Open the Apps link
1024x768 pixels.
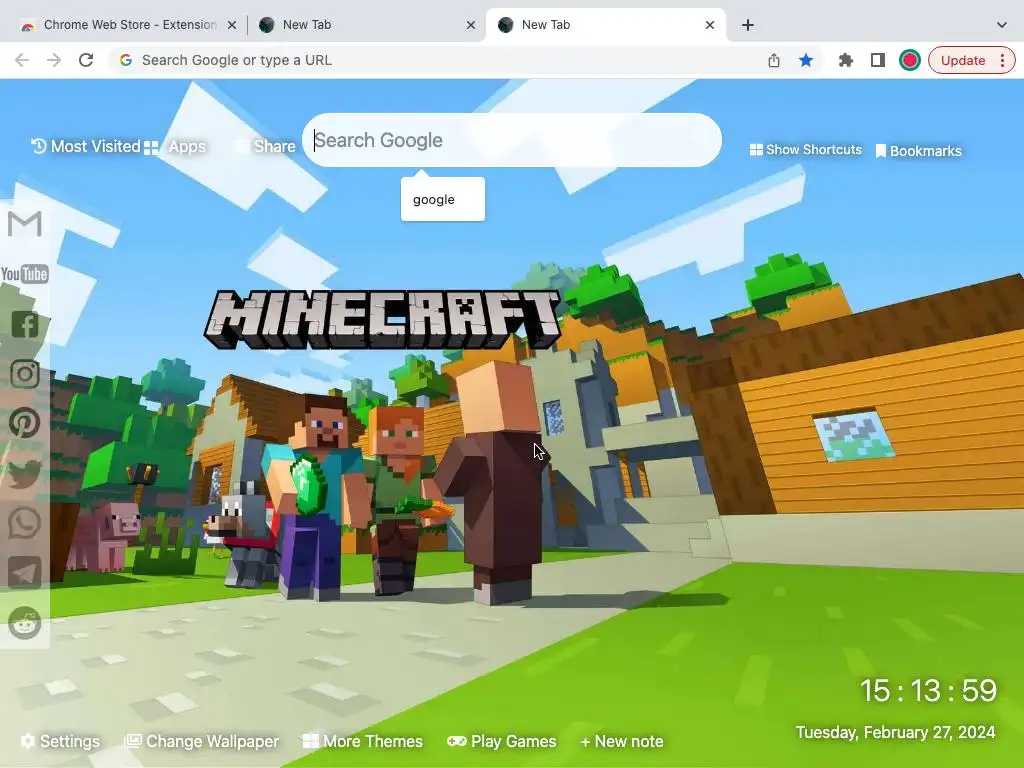tap(175, 147)
